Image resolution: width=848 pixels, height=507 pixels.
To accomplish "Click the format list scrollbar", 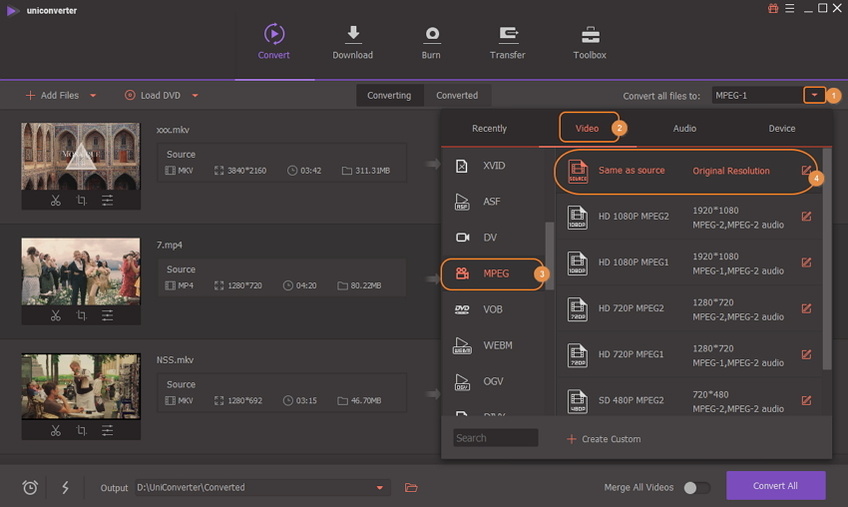I will click(549, 255).
